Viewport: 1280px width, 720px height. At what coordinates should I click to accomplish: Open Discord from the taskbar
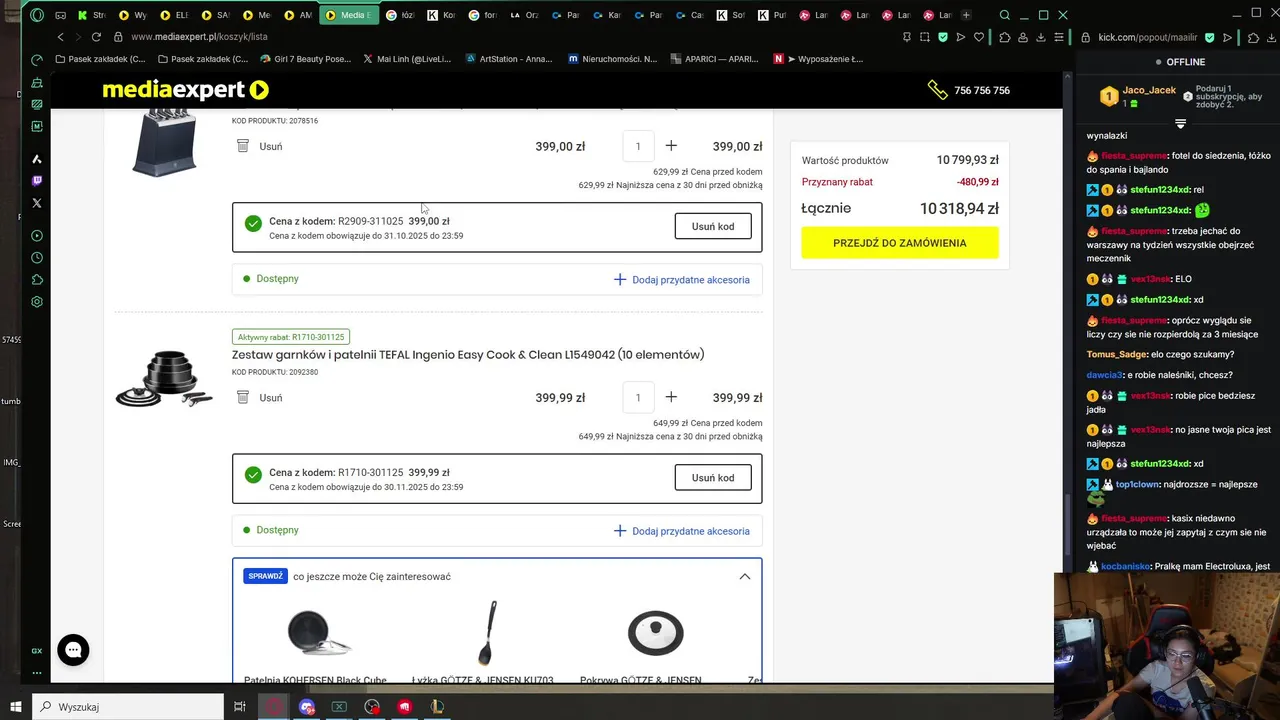click(307, 707)
